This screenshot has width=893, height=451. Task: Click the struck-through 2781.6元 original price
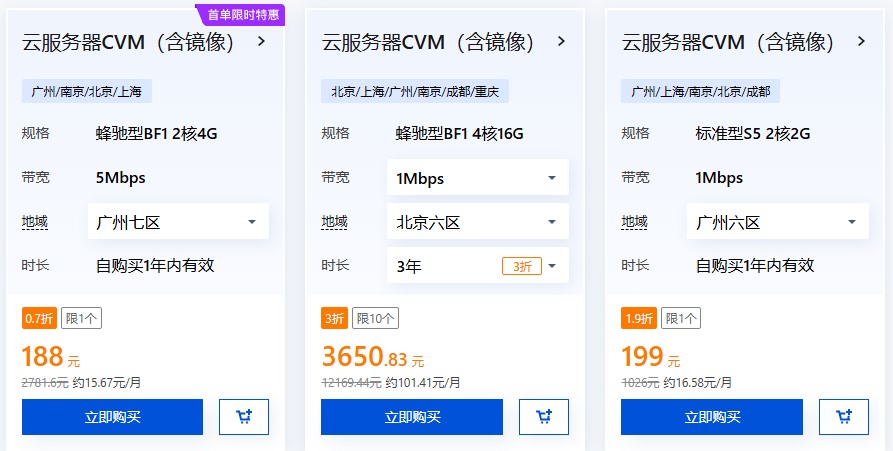pos(45,383)
